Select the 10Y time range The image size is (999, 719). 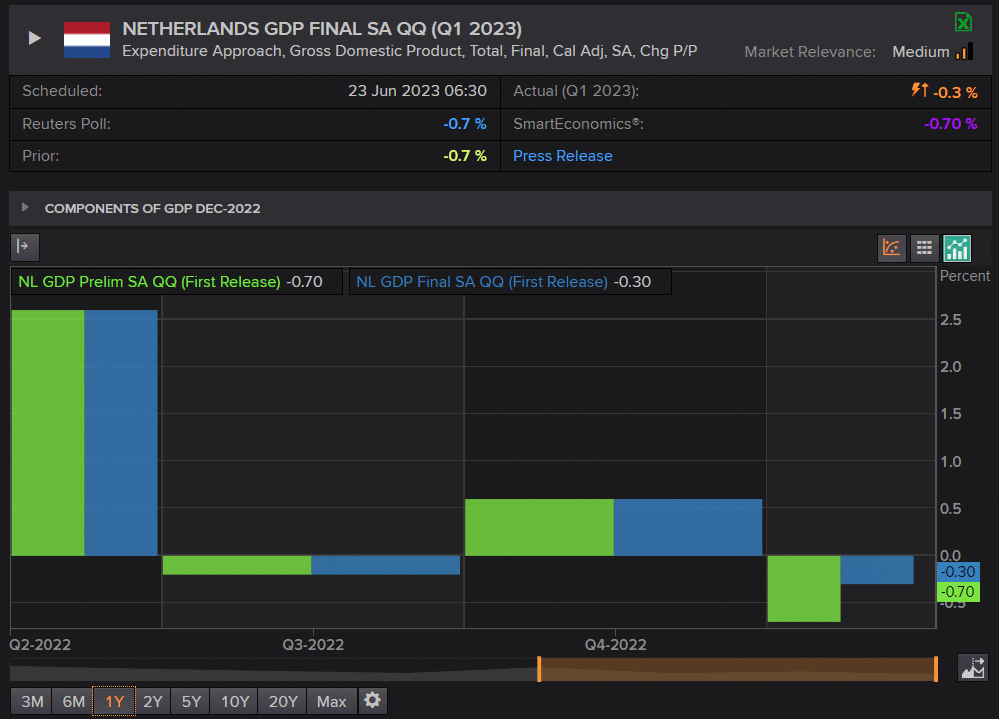[234, 701]
